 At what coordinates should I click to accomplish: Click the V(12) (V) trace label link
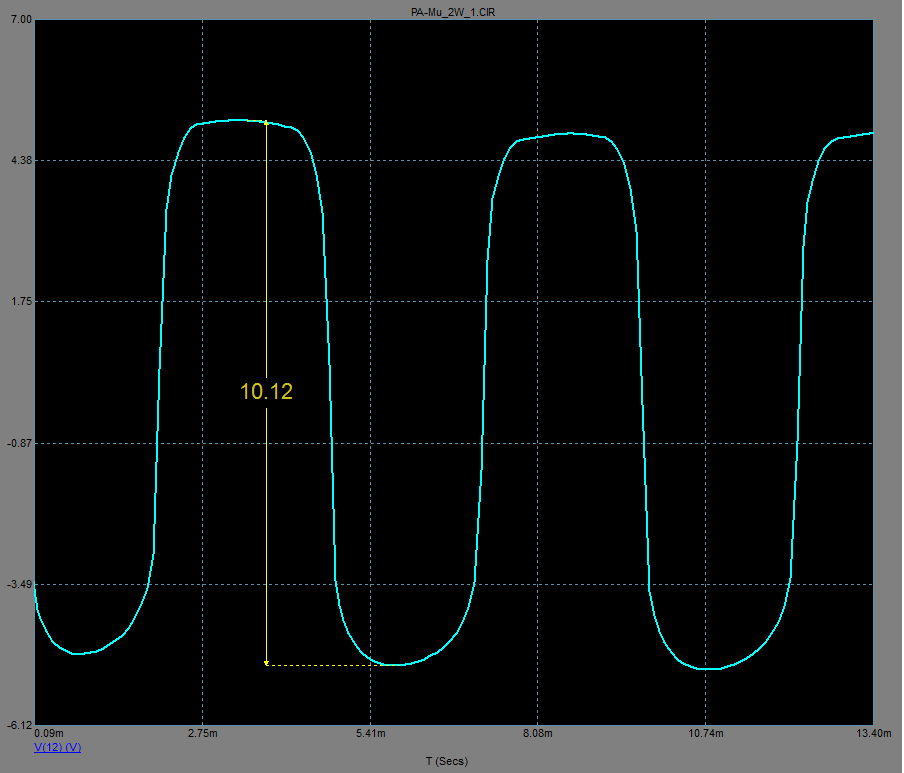coord(57,747)
